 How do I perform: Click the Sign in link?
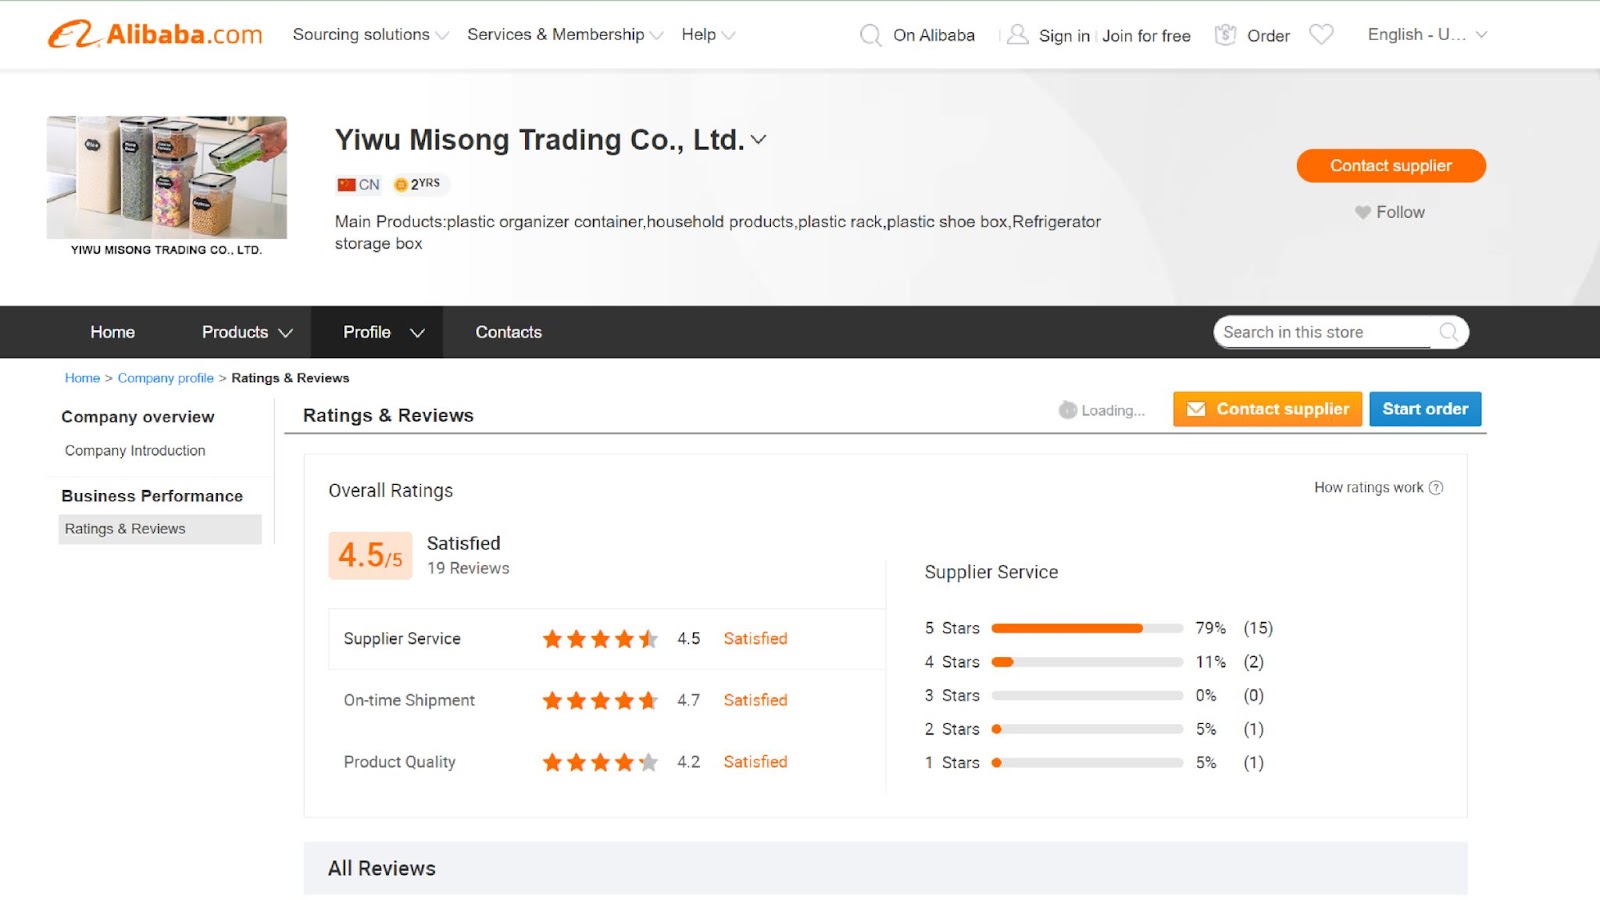point(1064,36)
